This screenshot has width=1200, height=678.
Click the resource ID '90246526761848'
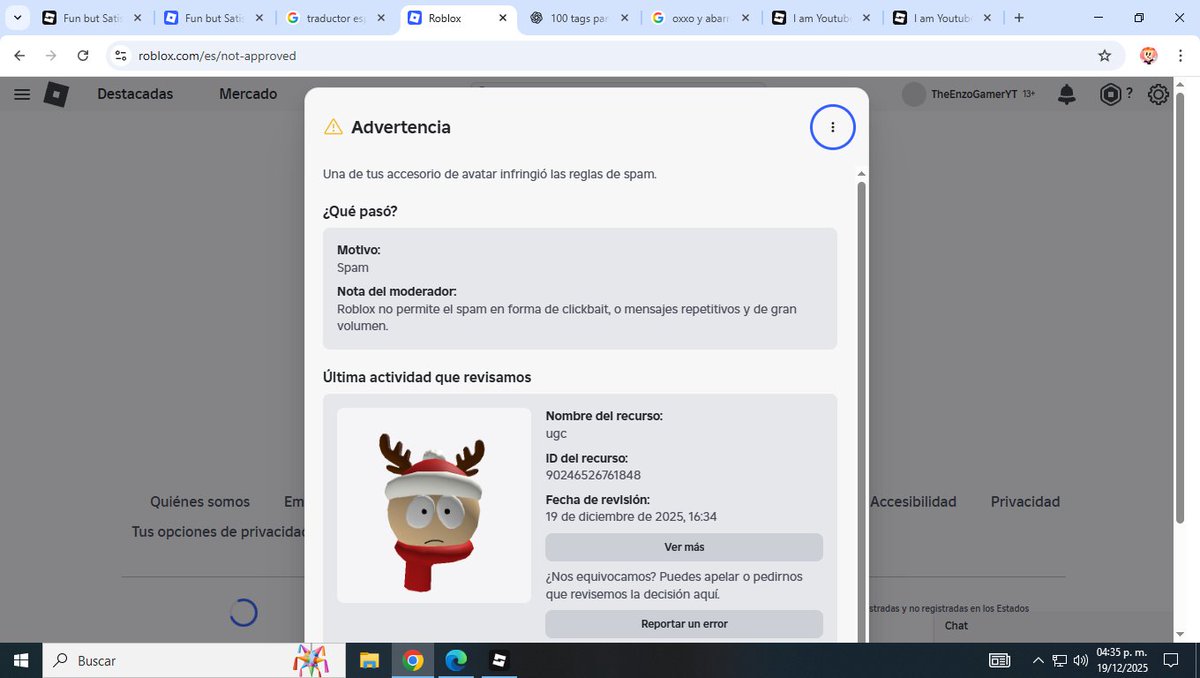click(x=593, y=475)
